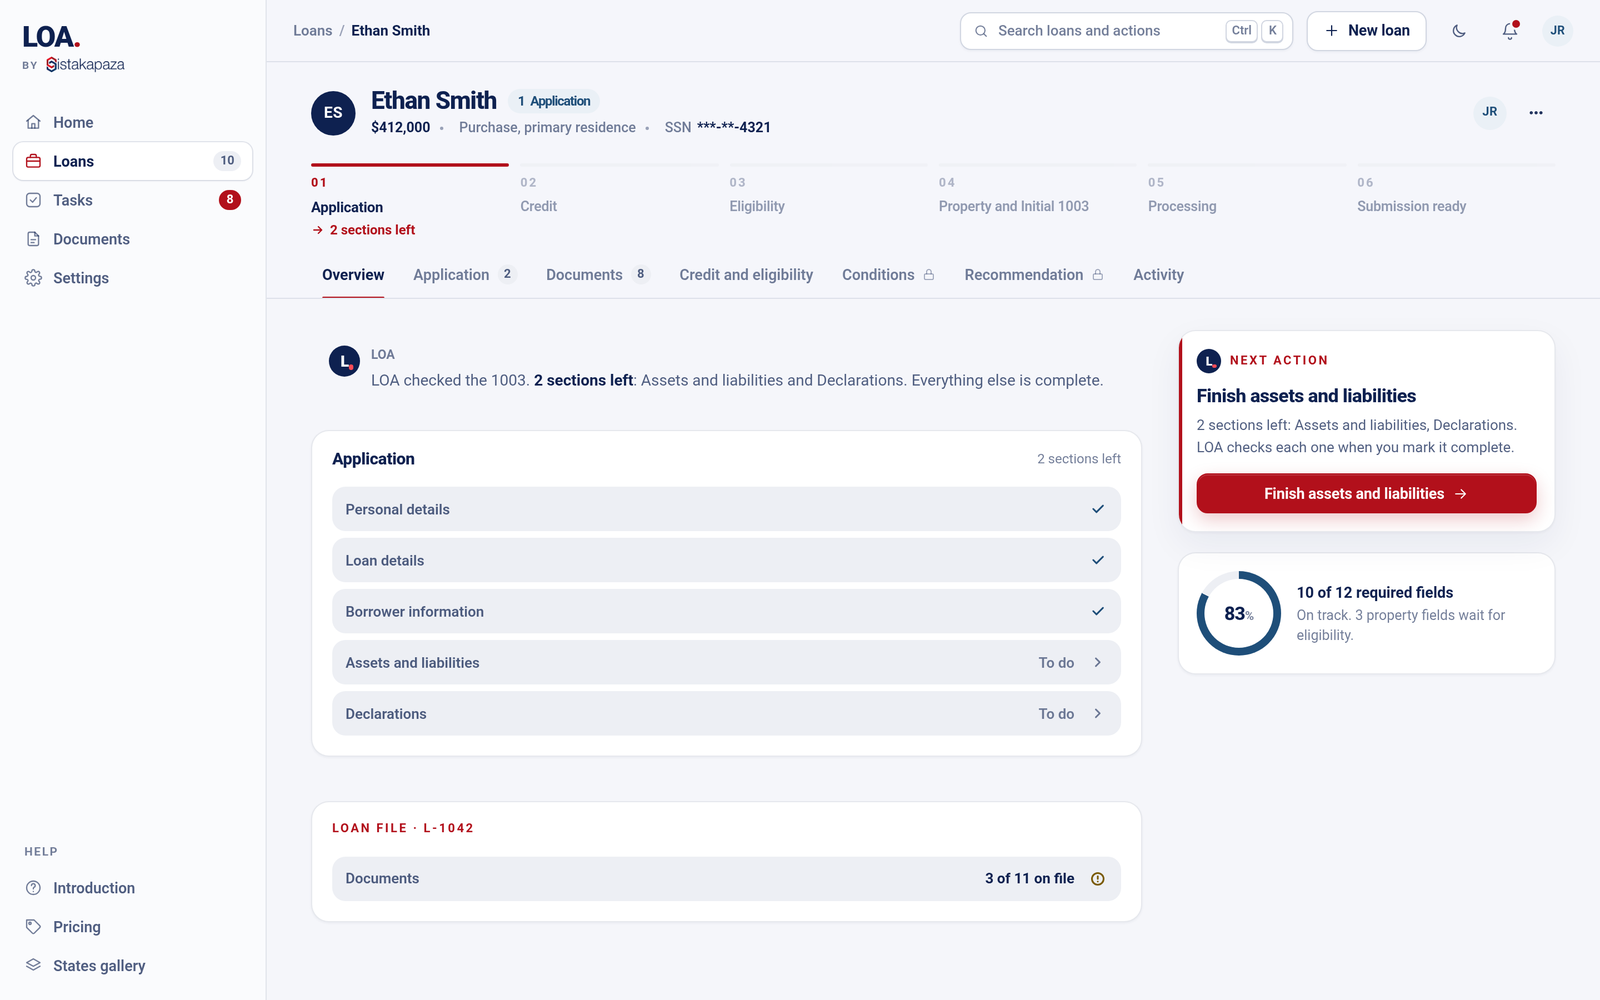Viewport: 1600px width, 1000px height.
Task: Focus the Search loans and actions field
Action: 1126,31
